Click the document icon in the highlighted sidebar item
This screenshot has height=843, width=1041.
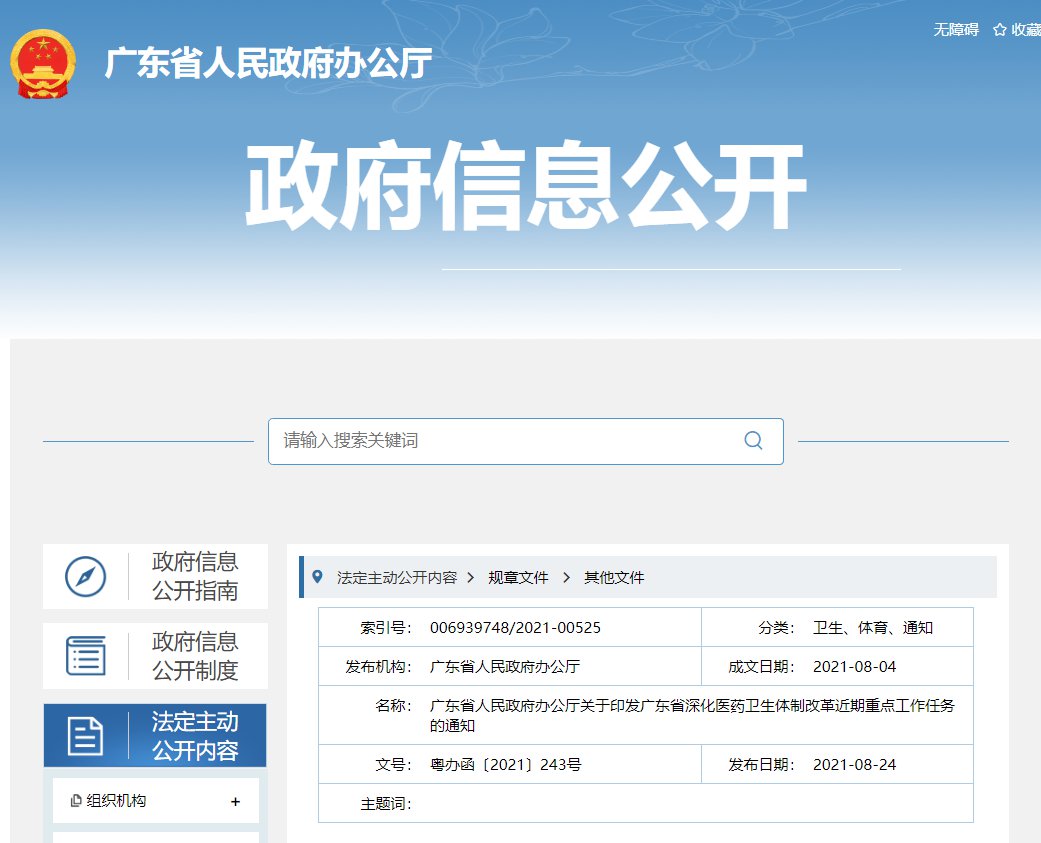point(85,736)
